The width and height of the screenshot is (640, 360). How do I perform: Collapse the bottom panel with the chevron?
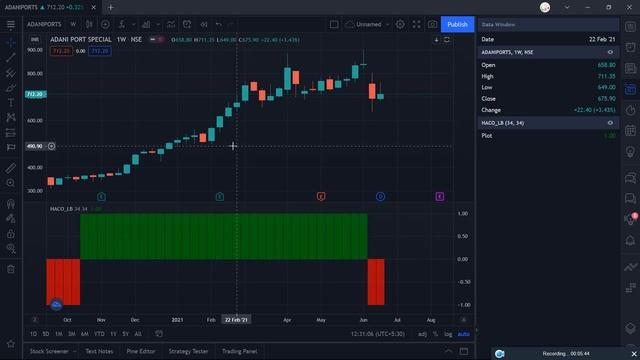(x=449, y=351)
